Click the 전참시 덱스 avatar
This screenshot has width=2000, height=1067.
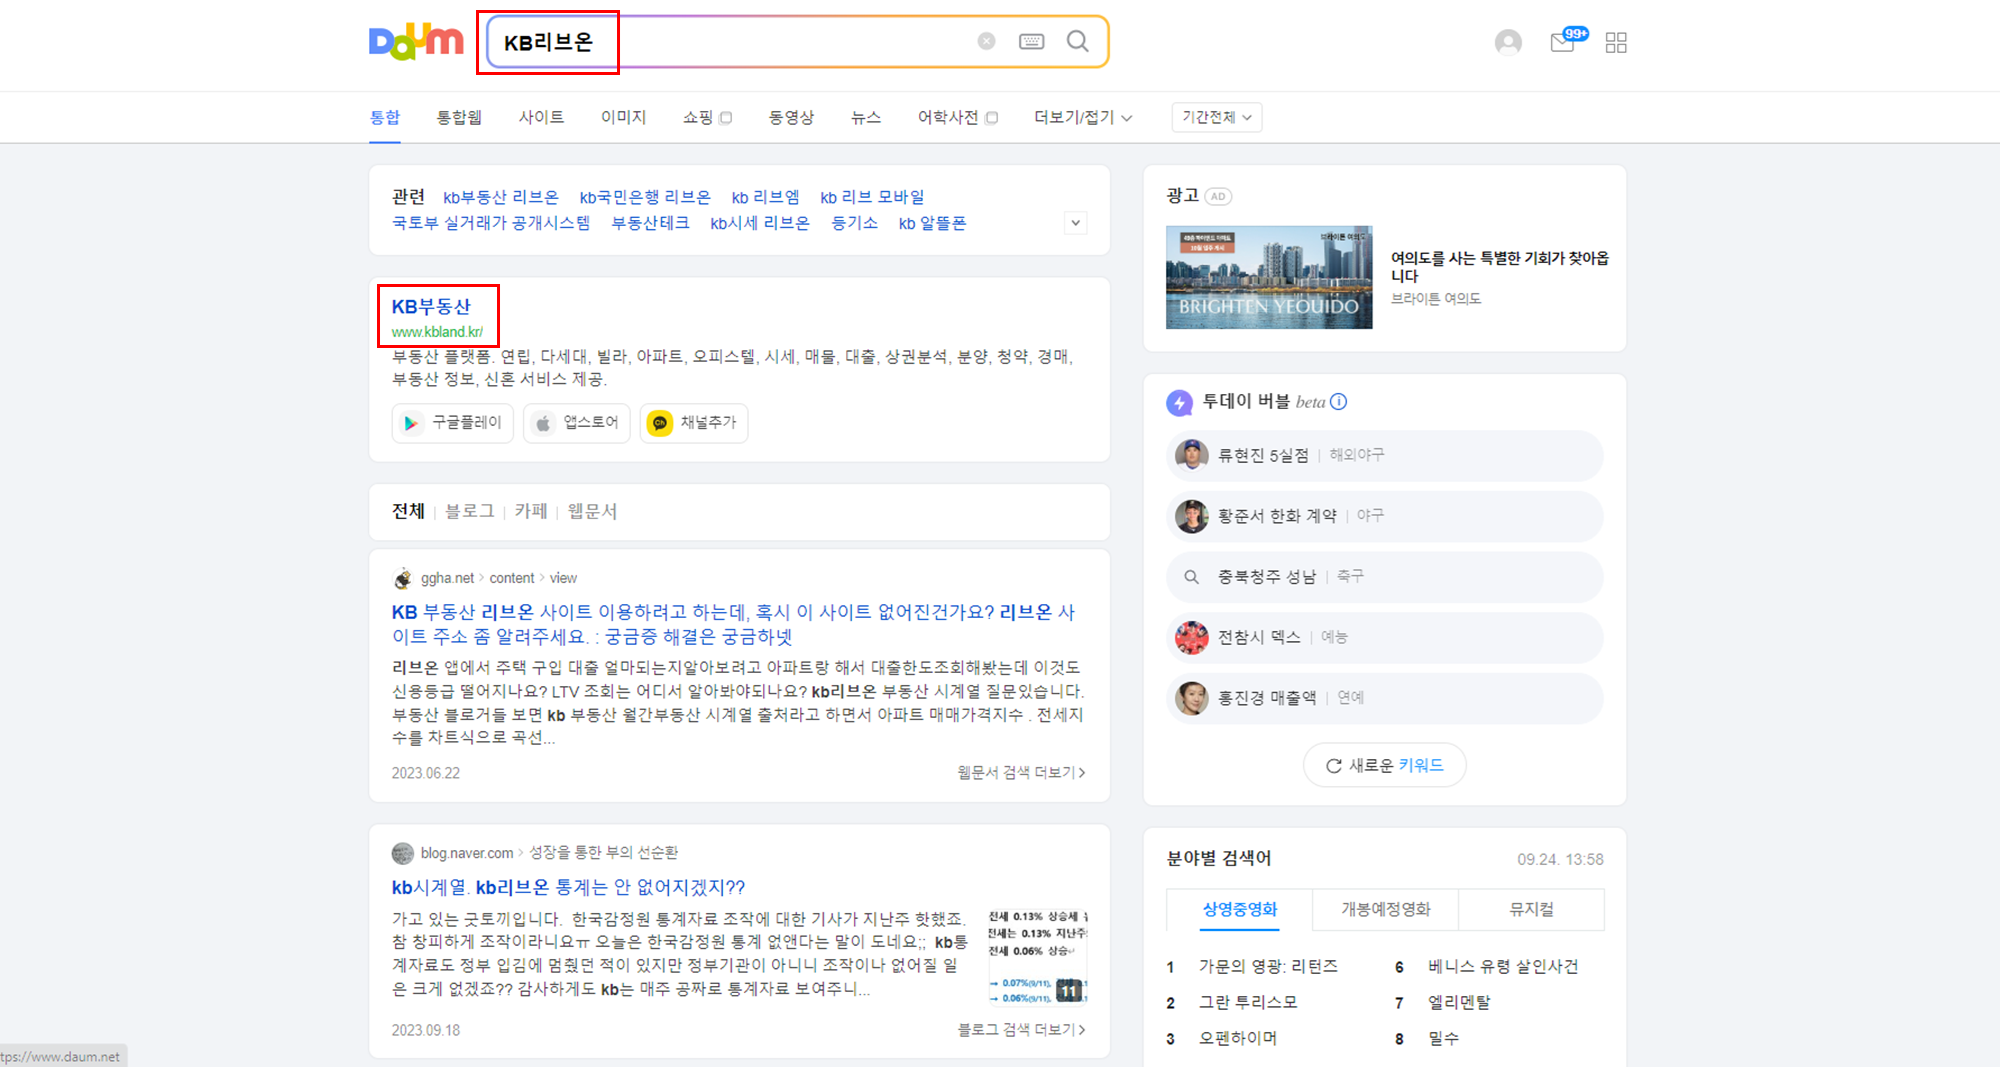[x=1191, y=637]
